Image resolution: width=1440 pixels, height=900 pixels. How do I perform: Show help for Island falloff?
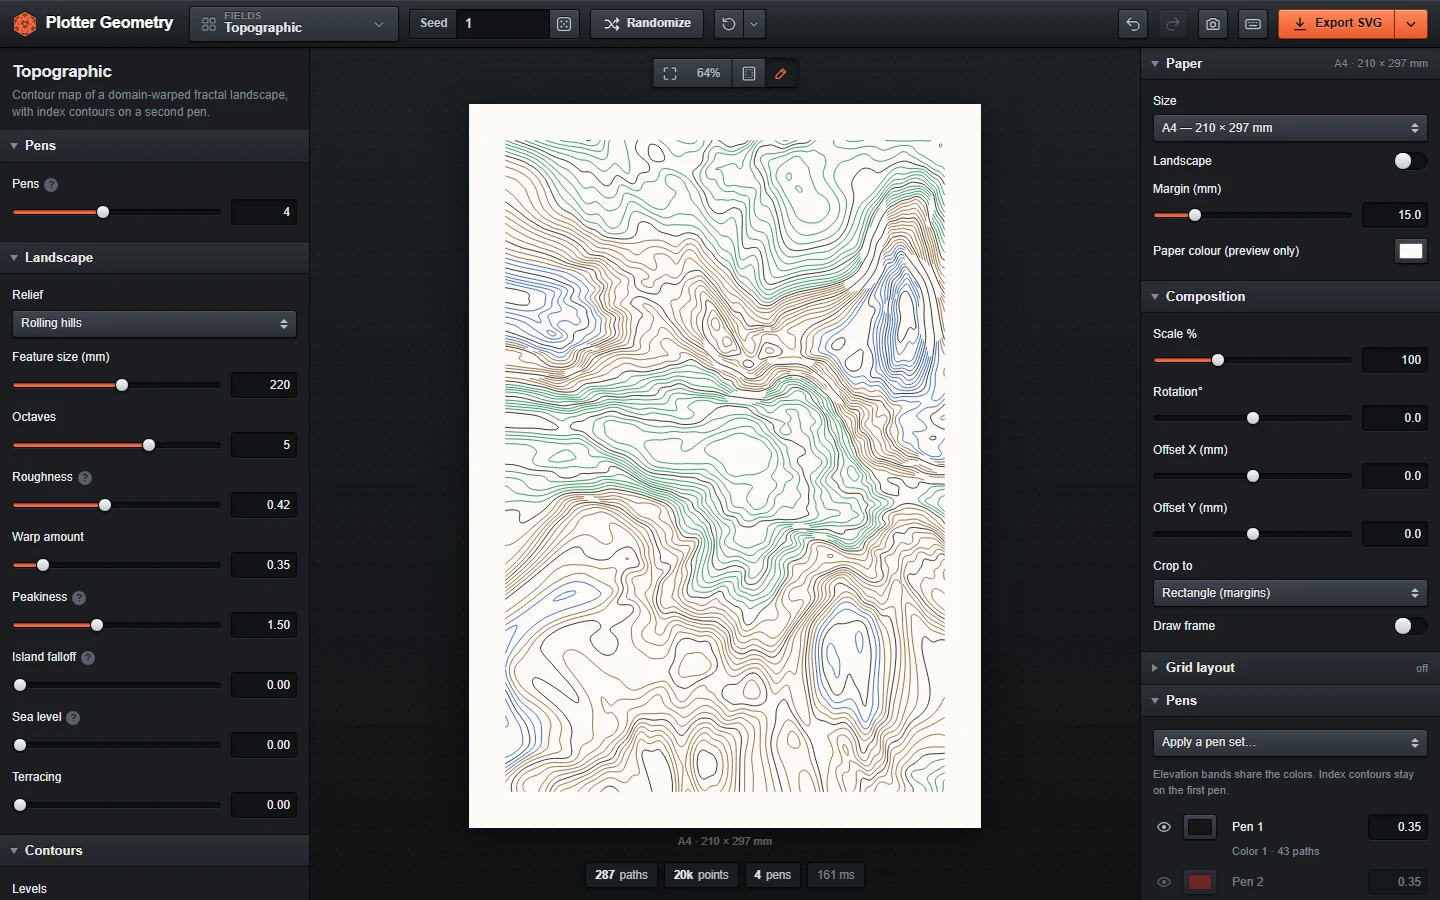[88, 658]
